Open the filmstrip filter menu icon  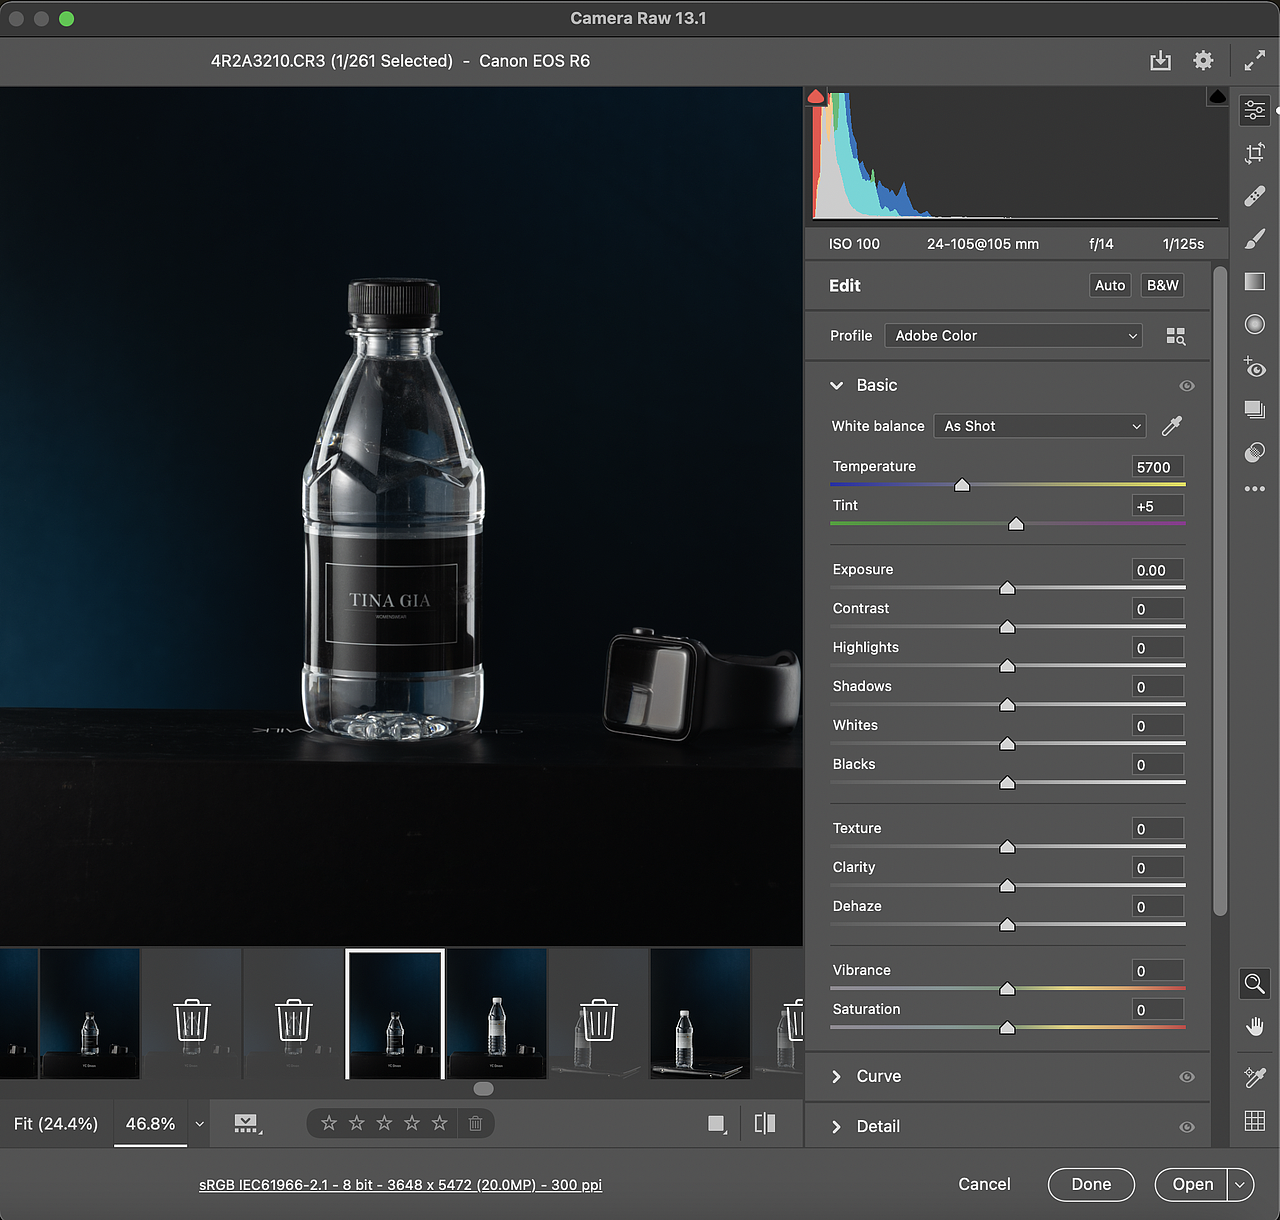click(247, 1124)
